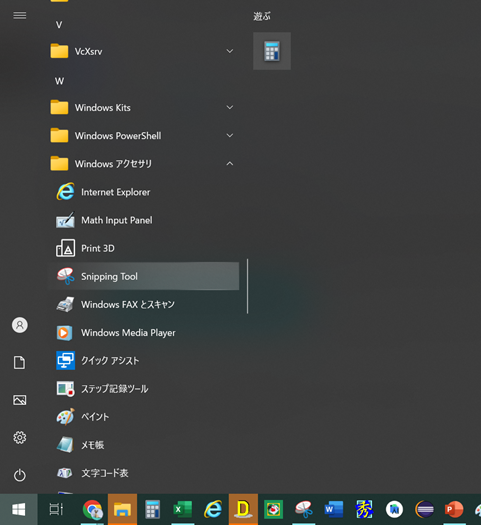This screenshot has width=481, height=525.
Task: Open the calculator tile under 遊ぶ
Action: (x=272, y=51)
